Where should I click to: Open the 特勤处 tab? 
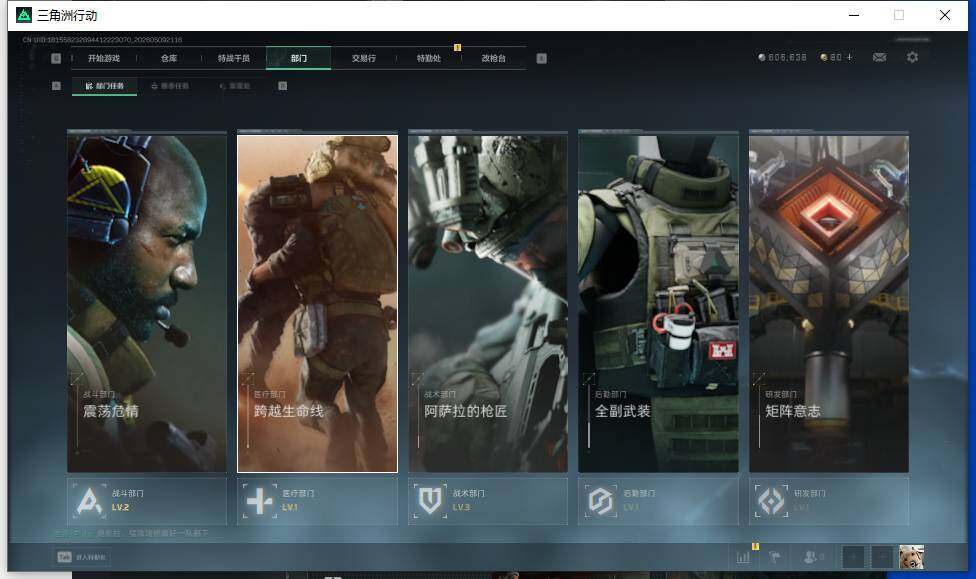click(x=428, y=59)
